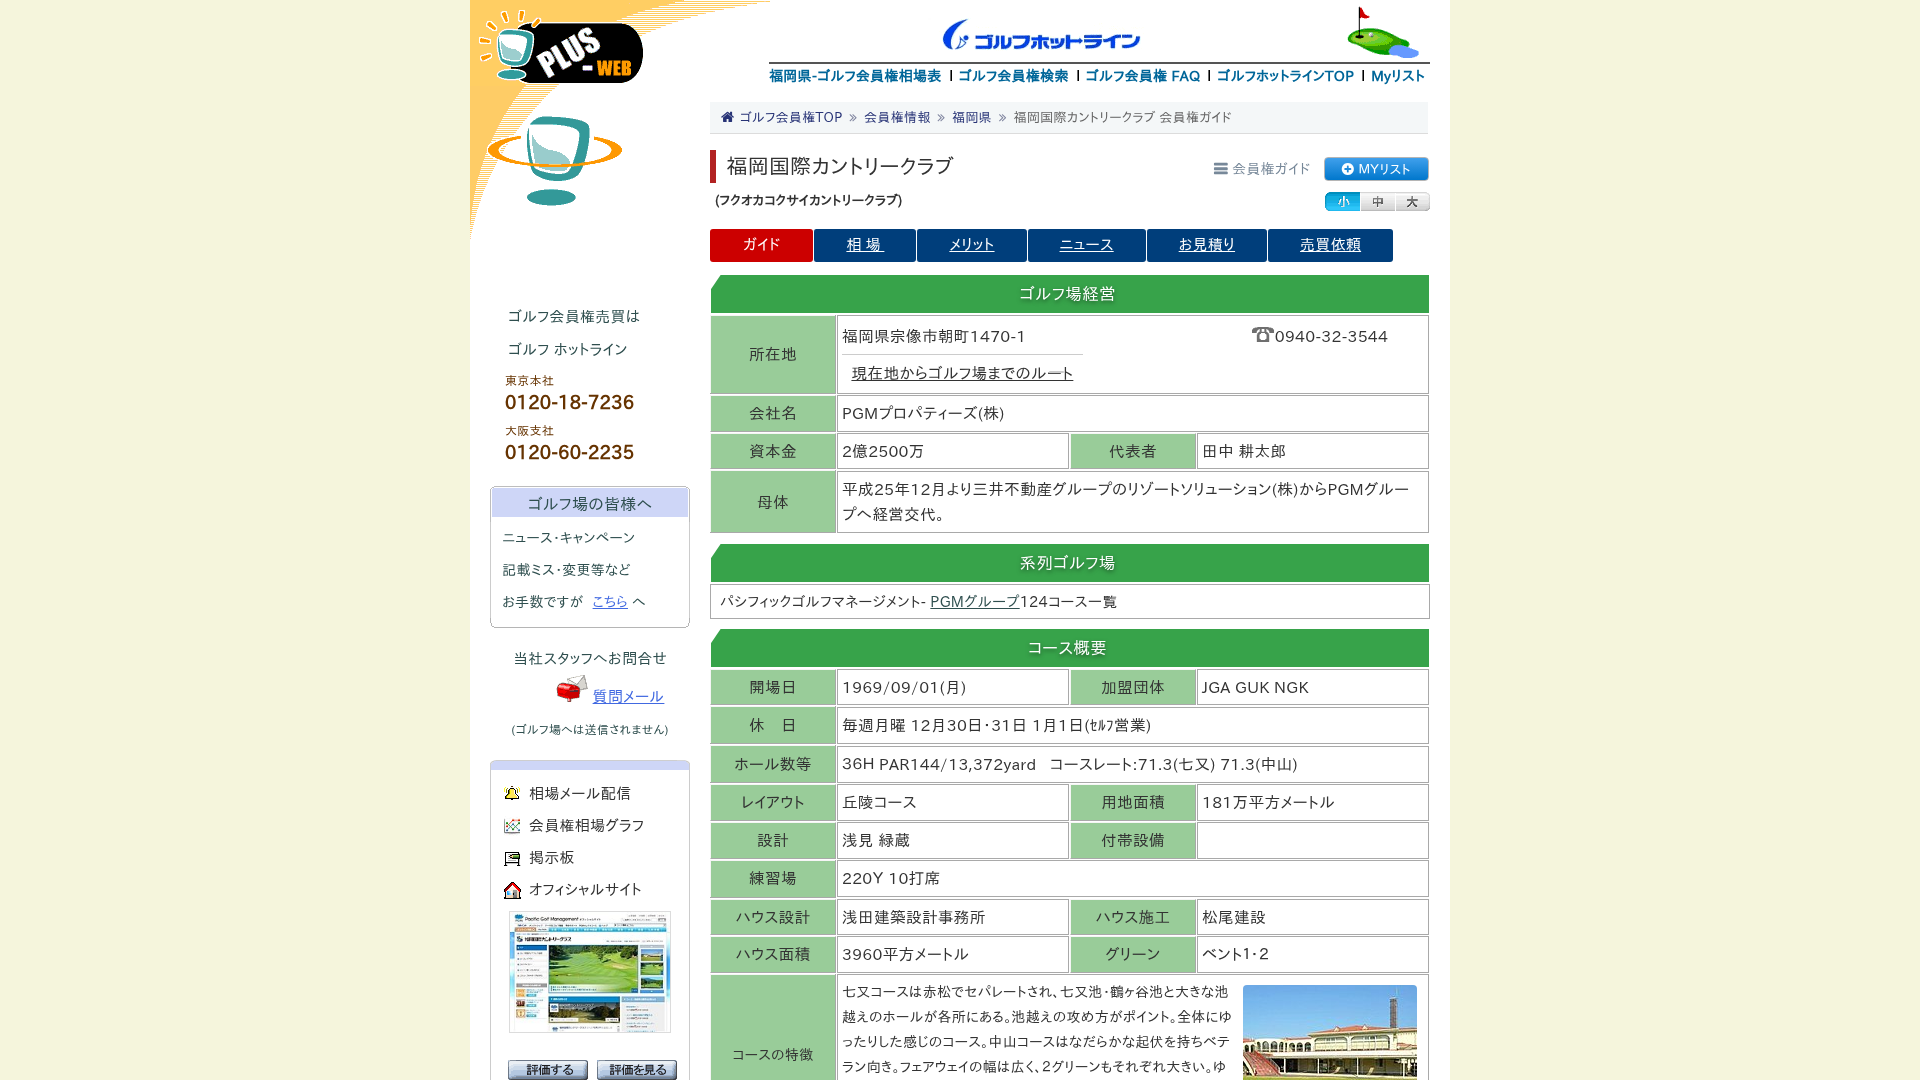The image size is (1920, 1080).
Task: Click the bell icon for 相場メール配信
Action: pos(512,794)
